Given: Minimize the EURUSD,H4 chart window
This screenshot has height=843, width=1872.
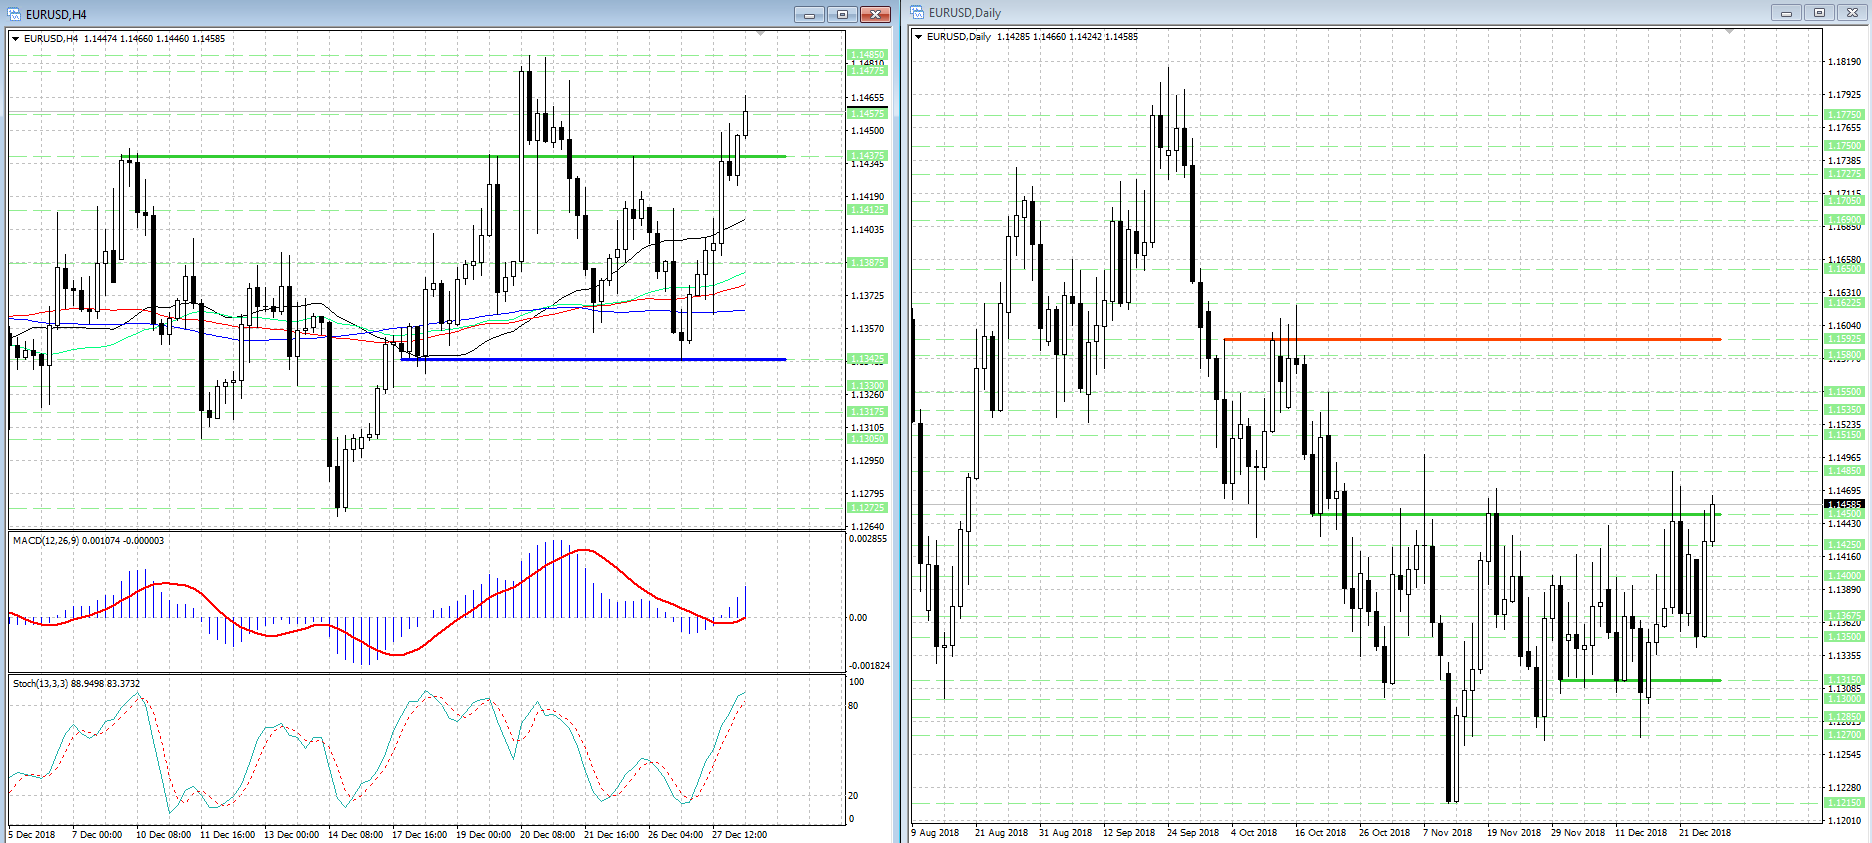Looking at the screenshot, I should [x=809, y=14].
